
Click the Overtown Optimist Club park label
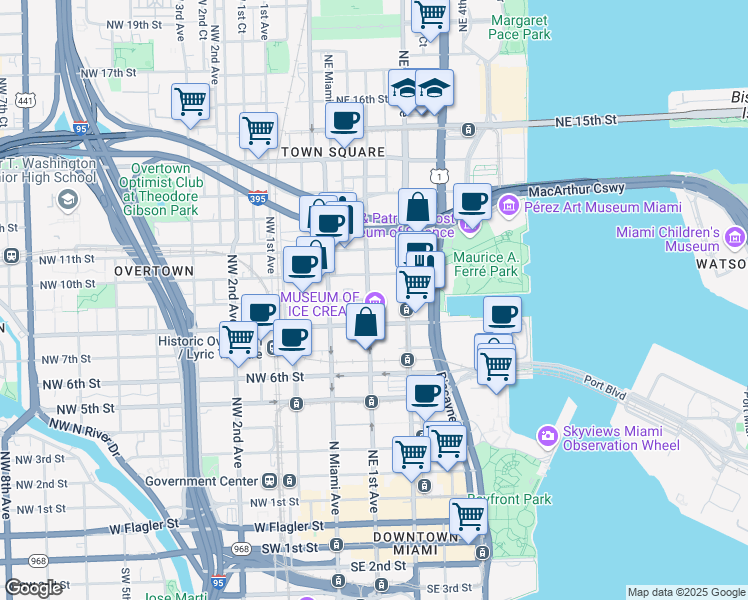click(x=161, y=189)
